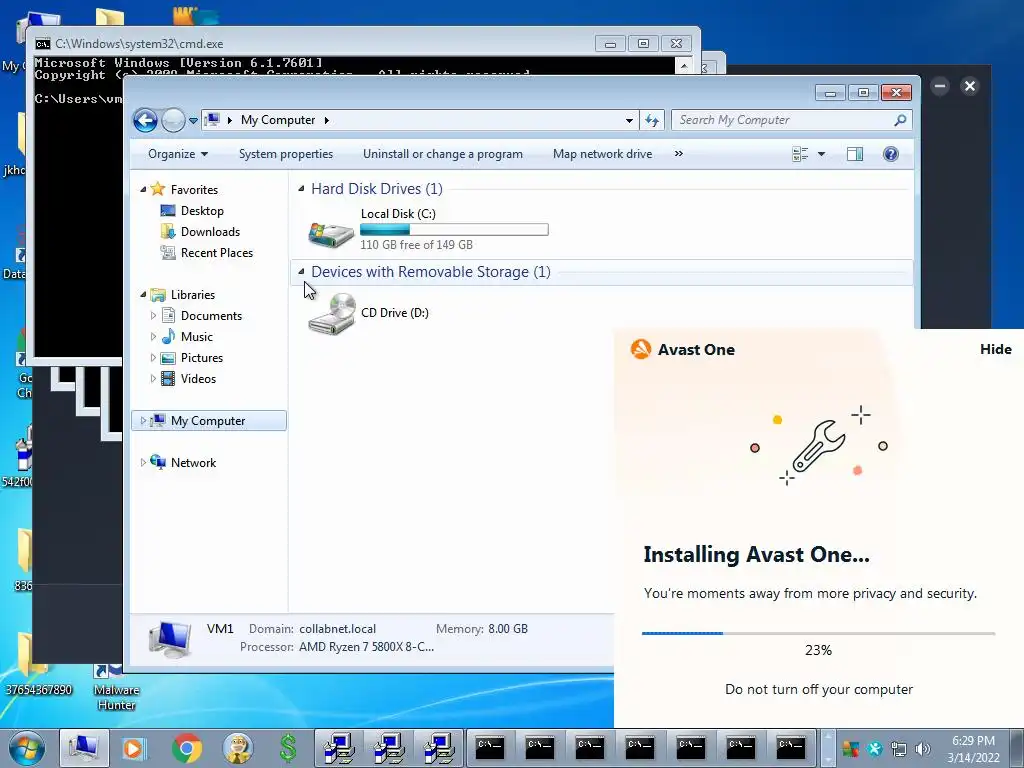The image size is (1024, 768).
Task: Expand My Computer in navigation pane
Action: tap(144, 421)
